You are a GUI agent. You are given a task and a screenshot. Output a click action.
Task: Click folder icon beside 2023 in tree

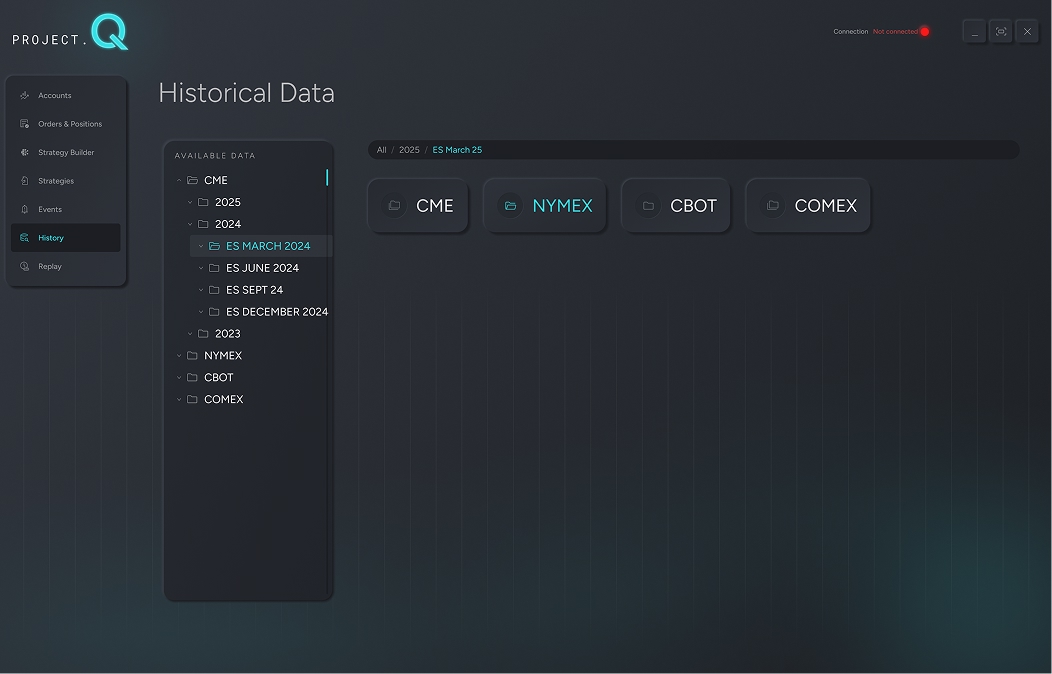point(203,333)
